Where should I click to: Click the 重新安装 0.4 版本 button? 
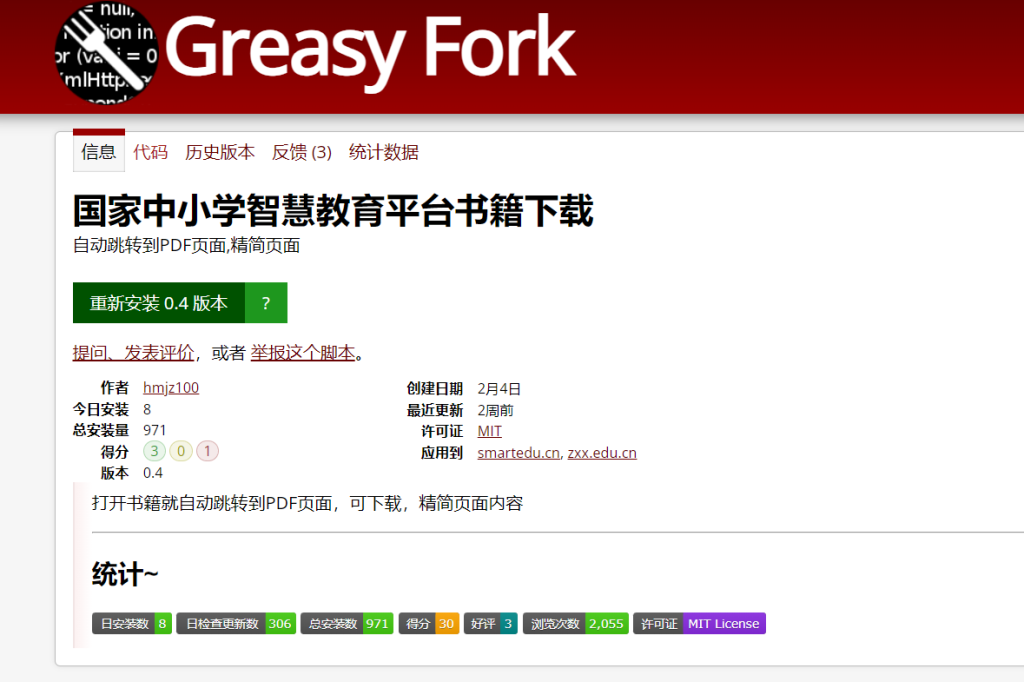tap(159, 302)
